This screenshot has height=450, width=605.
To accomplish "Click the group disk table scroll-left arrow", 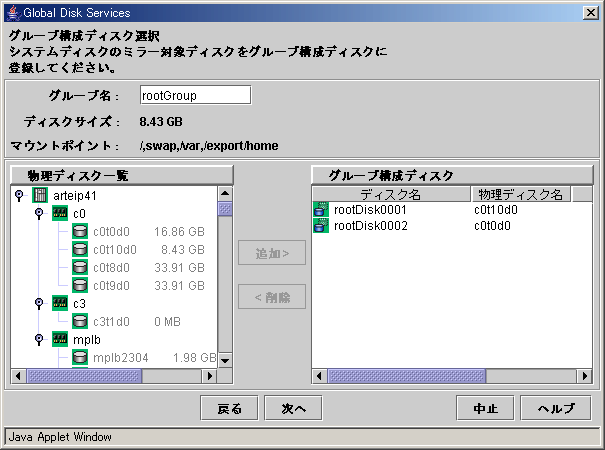I will 319,376.
